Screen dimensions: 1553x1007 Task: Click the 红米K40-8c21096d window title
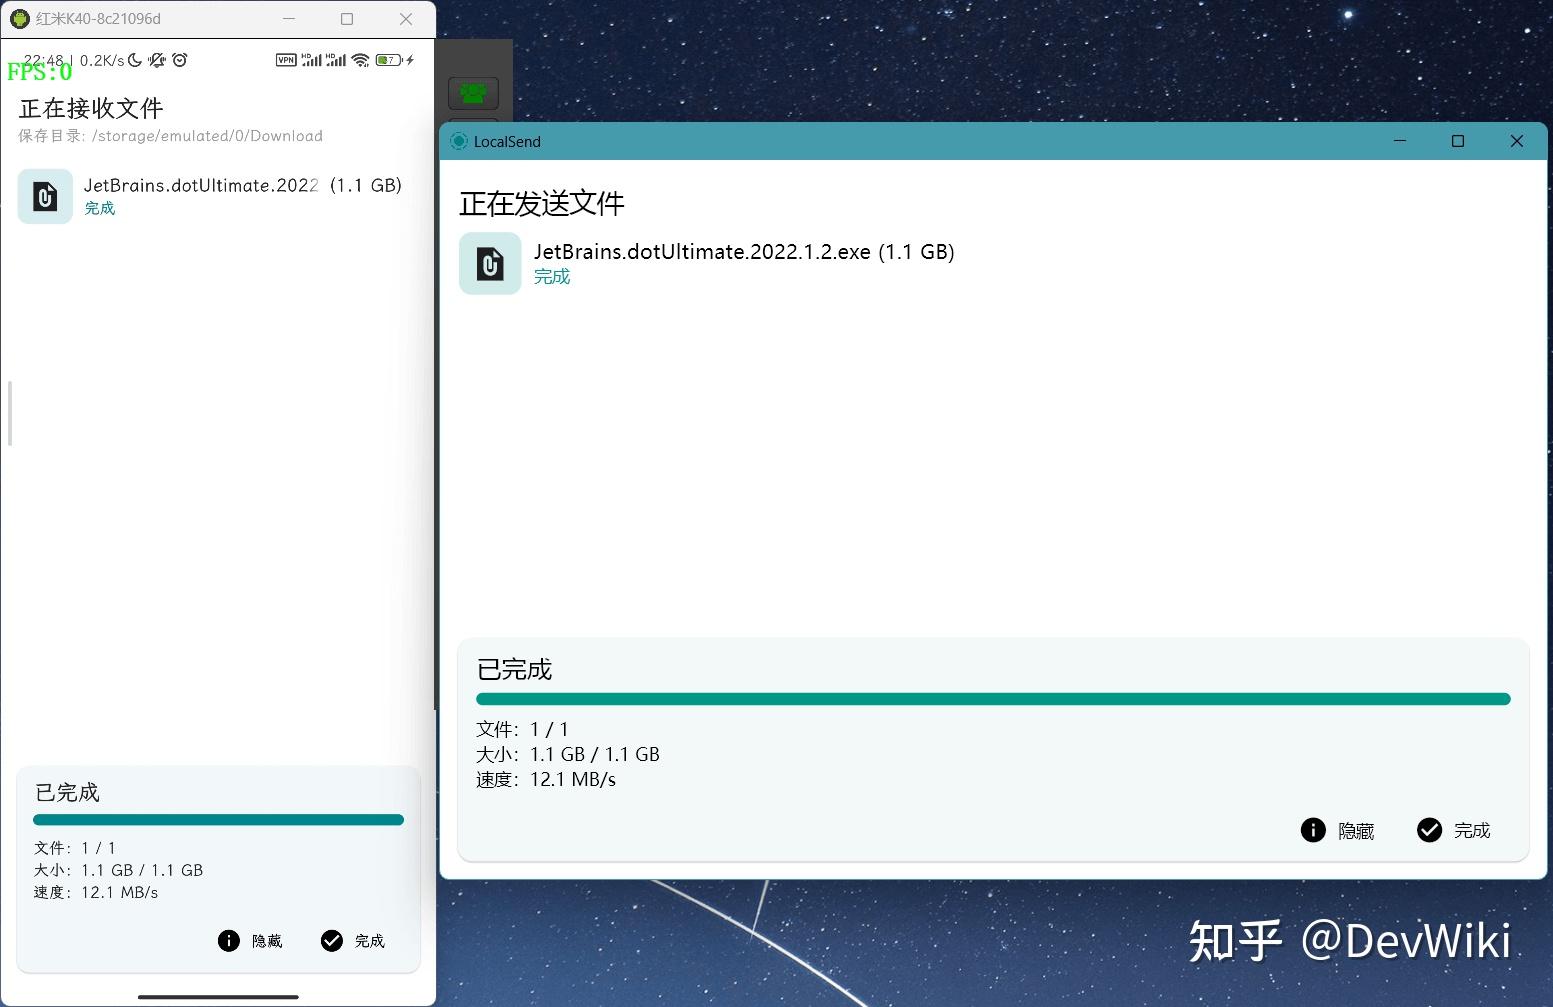click(x=98, y=19)
